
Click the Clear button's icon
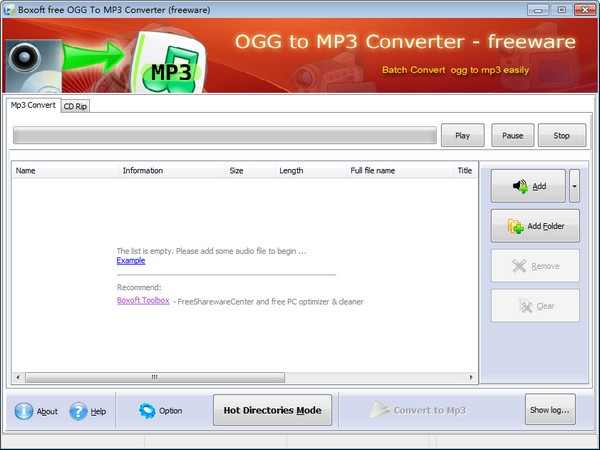point(523,306)
